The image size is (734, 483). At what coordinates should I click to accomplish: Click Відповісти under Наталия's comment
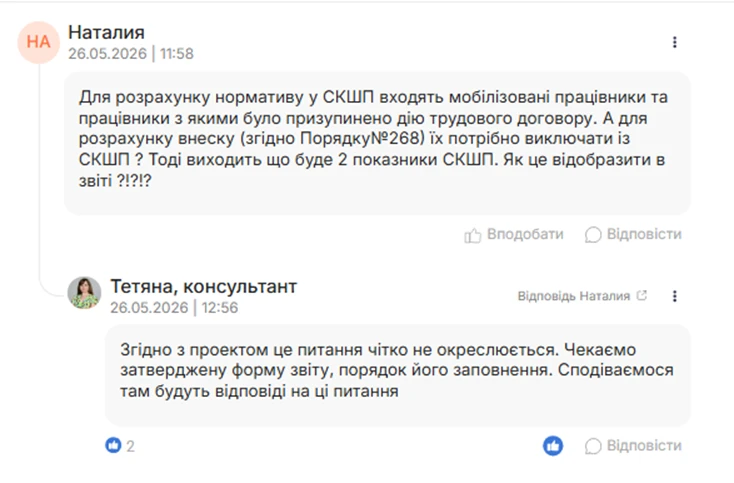pos(644,234)
